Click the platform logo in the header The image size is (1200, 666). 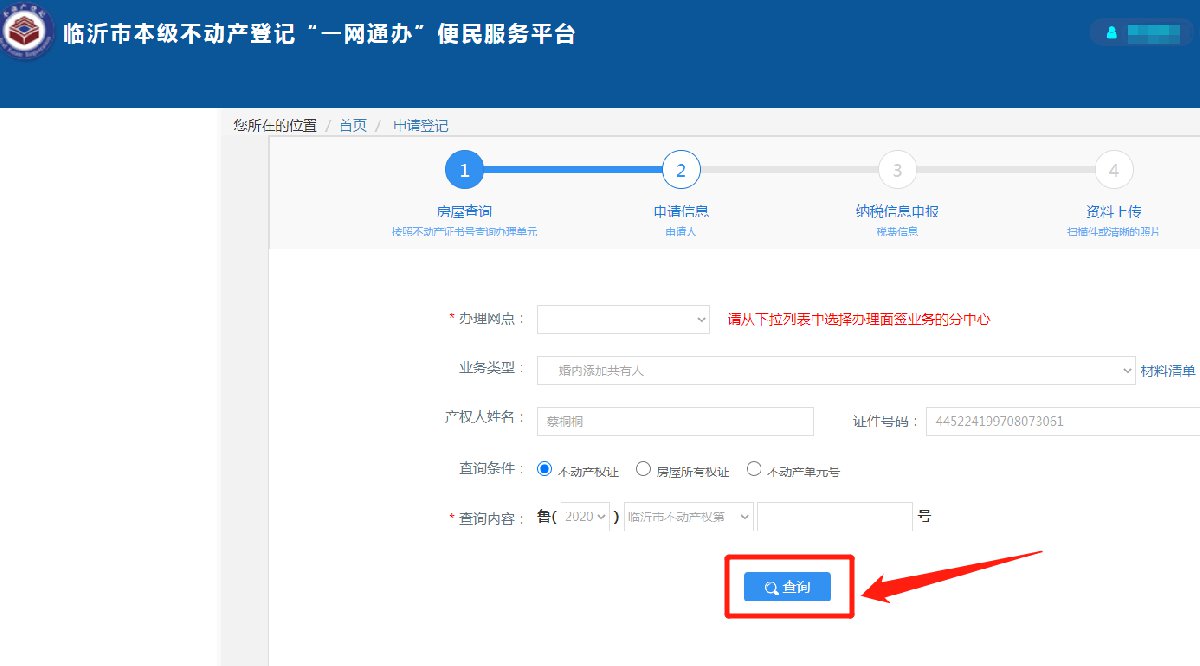pos(27,33)
